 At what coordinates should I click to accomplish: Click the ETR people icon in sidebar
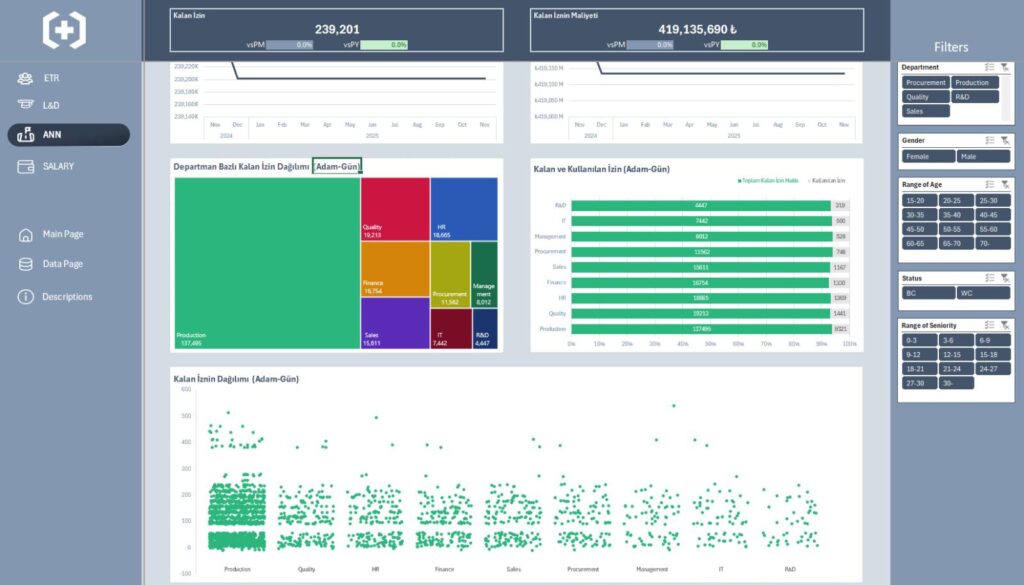(x=25, y=79)
